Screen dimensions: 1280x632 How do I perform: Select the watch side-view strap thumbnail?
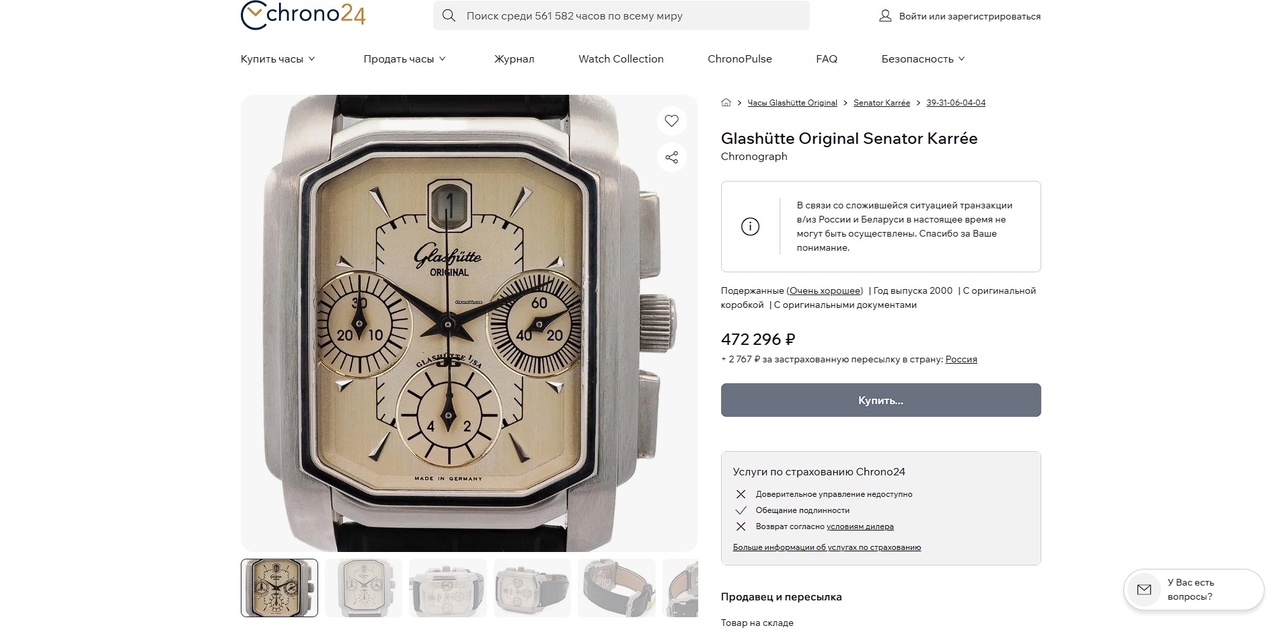coord(617,588)
